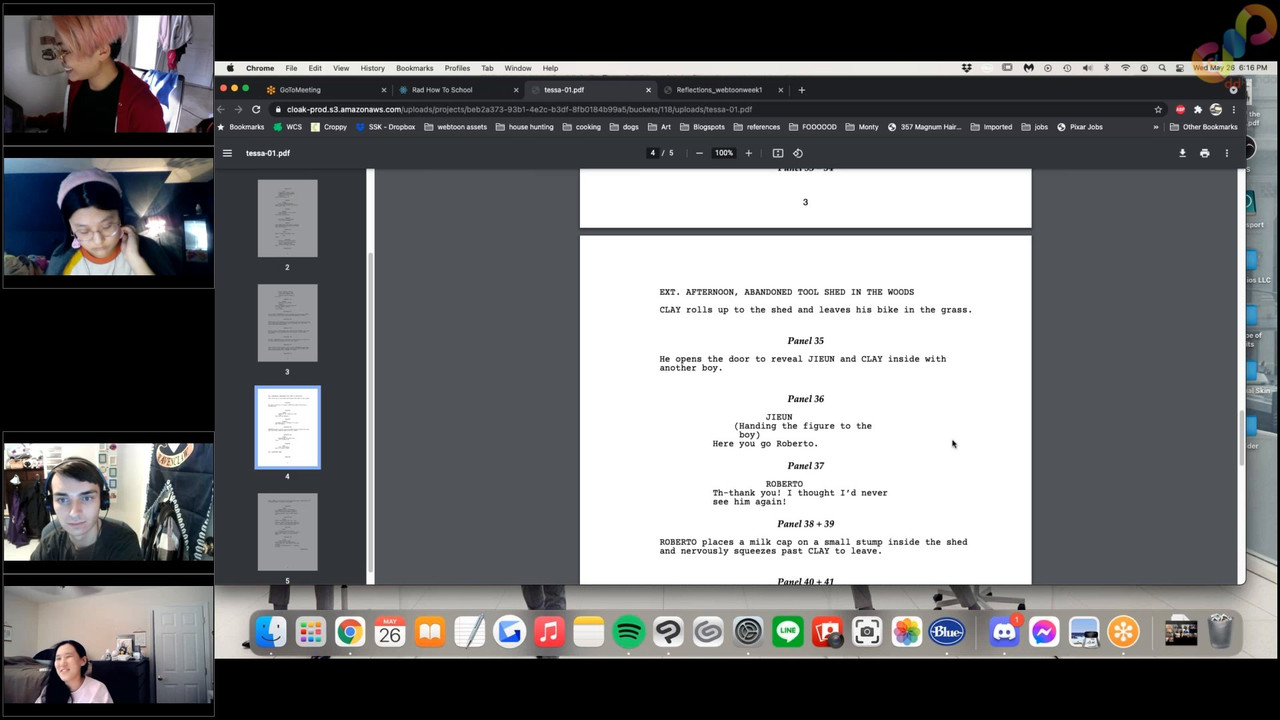Expand the Other Bookmarks folder

pos(1204,127)
